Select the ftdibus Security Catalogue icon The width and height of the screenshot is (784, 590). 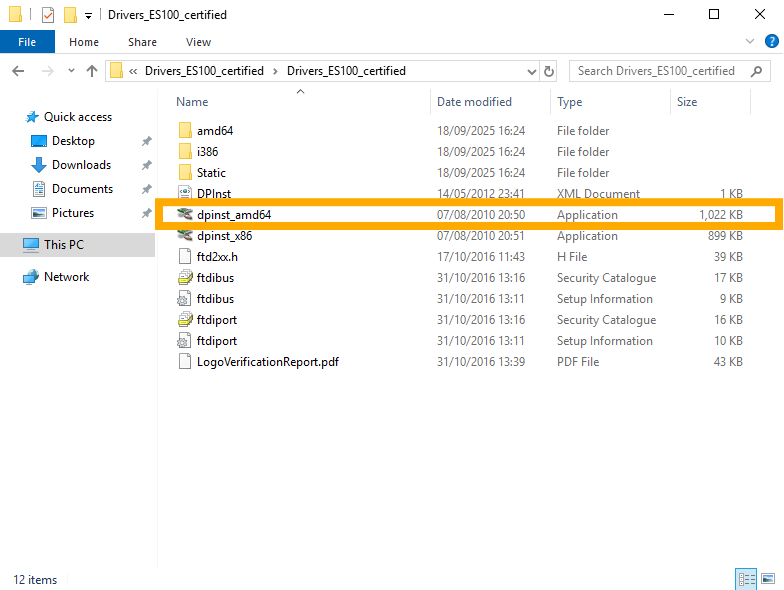coord(184,278)
